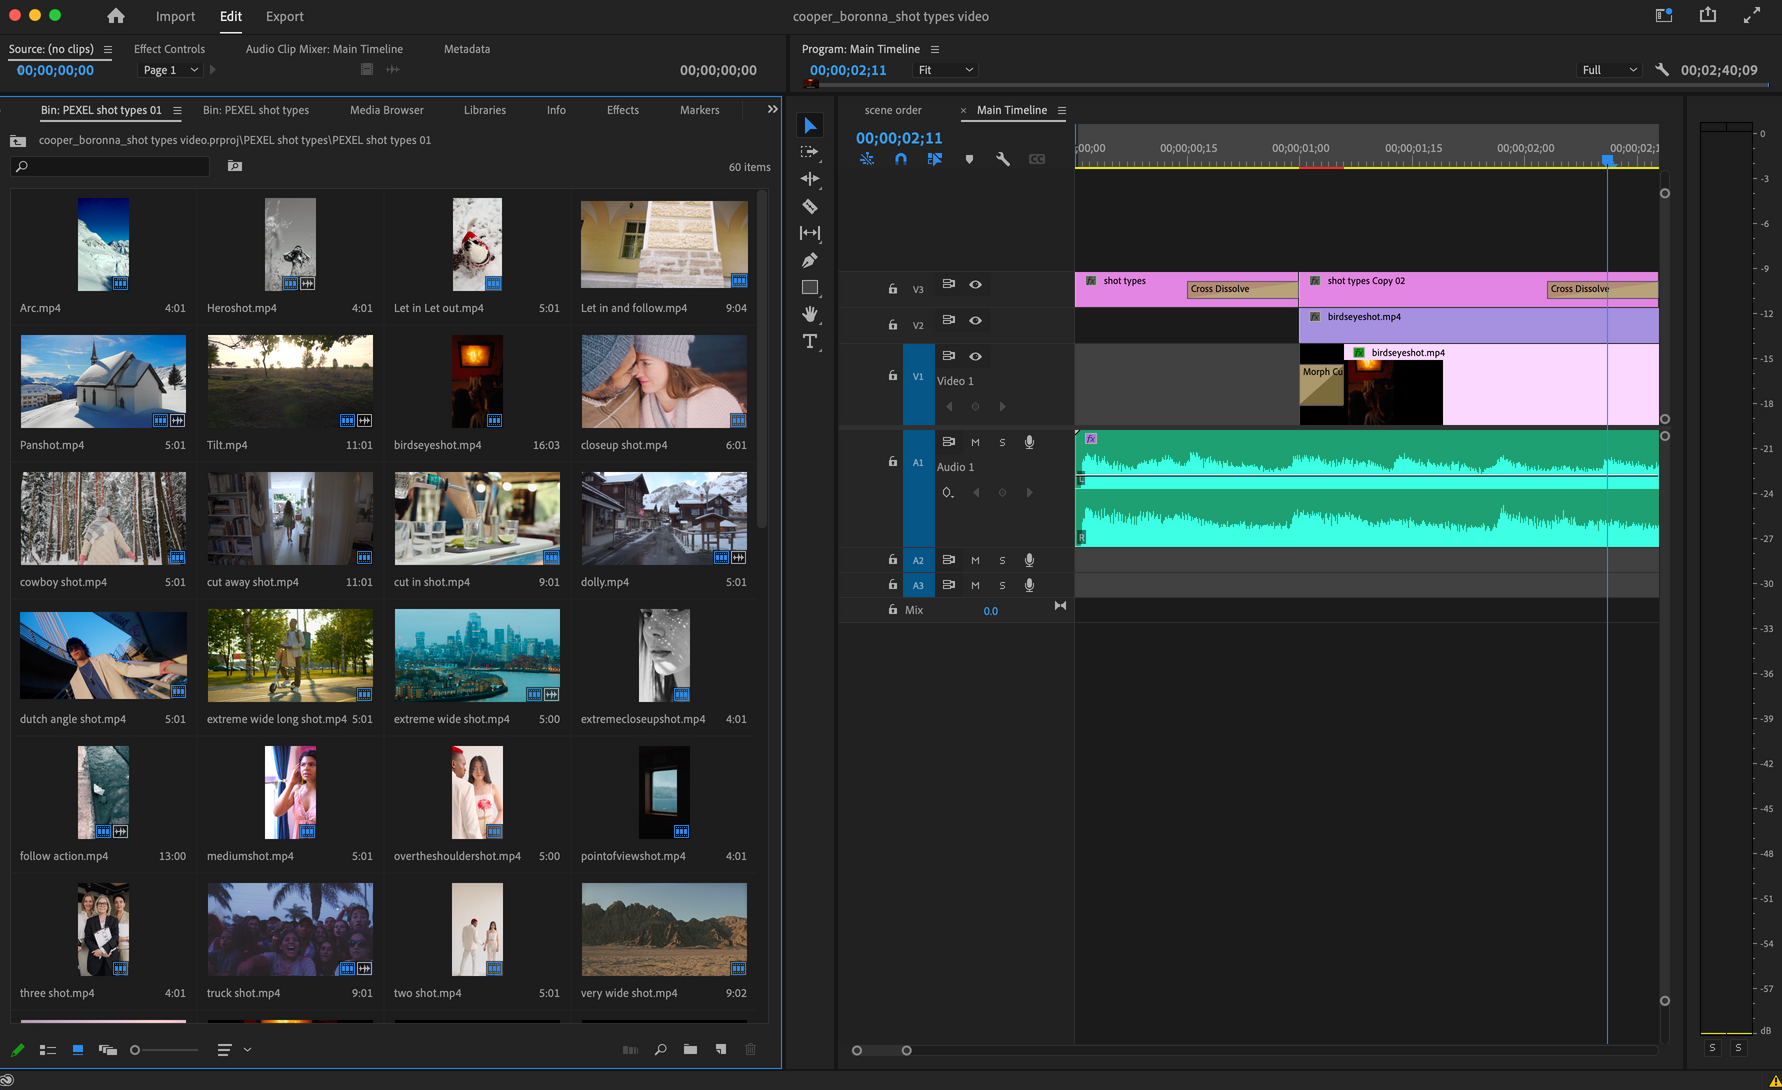The width and height of the screenshot is (1782, 1090).
Task: Switch to the Effects tab
Action: [x=622, y=110]
